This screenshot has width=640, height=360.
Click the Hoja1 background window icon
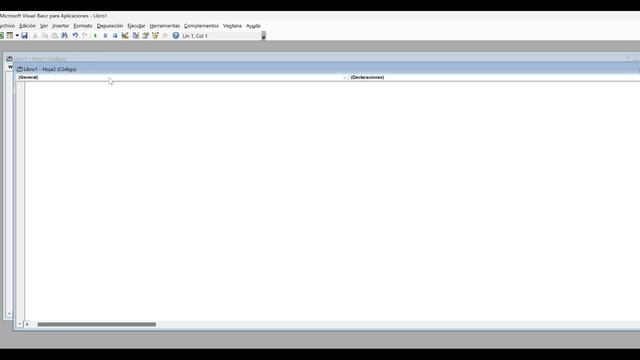[9, 59]
